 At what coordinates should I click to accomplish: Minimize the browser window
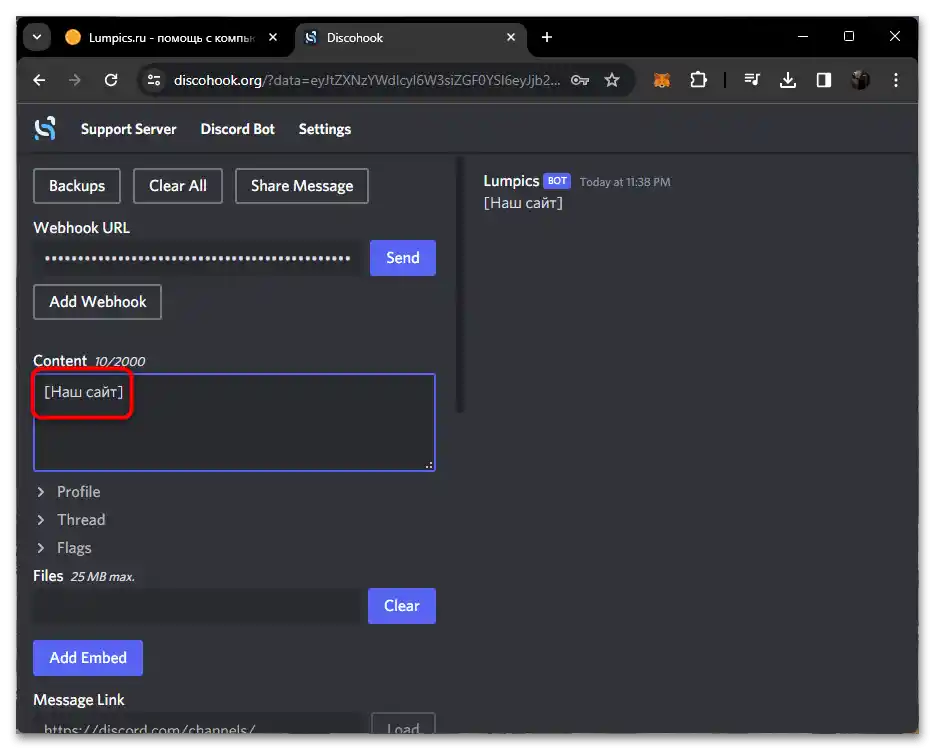coord(803,37)
